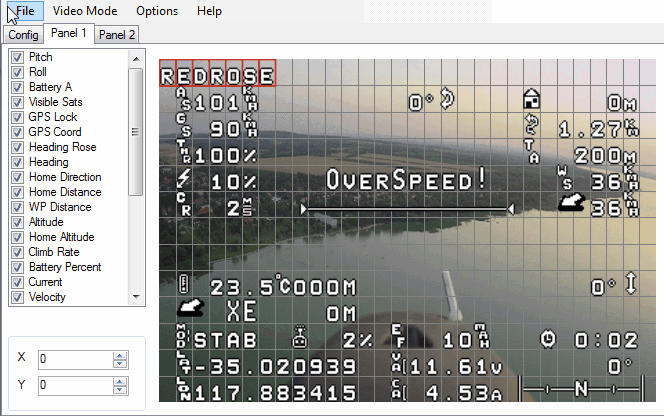Select the OverSpeed! warning text
The width and height of the screenshot is (664, 416).
406,180
